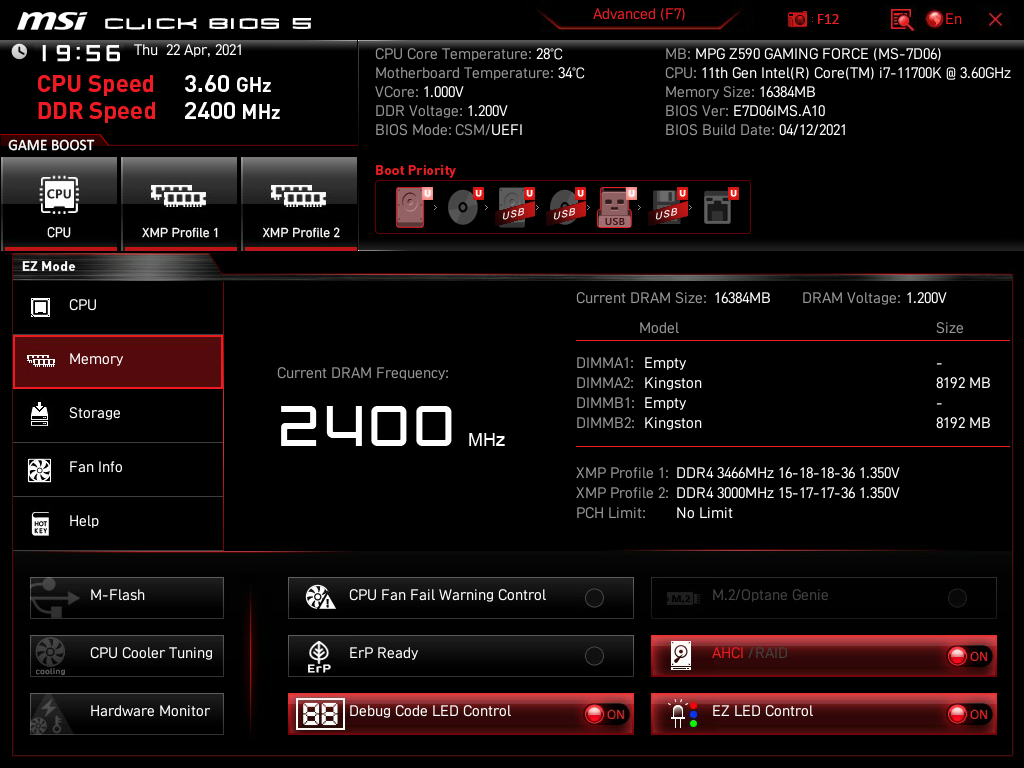The width and height of the screenshot is (1024, 768).
Task: Click the BIOS Ver E7D06IMS.A10 text
Action: click(x=745, y=111)
